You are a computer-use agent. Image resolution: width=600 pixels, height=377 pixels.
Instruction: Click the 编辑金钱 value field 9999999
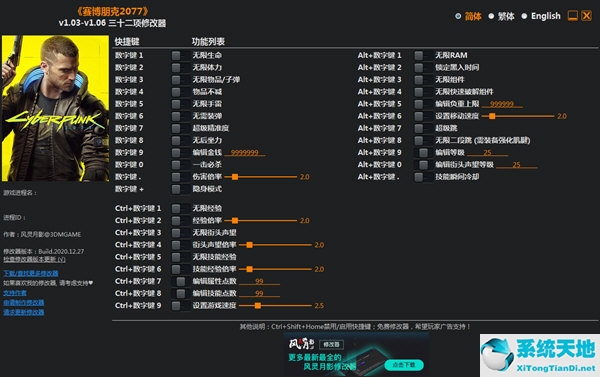pos(245,153)
